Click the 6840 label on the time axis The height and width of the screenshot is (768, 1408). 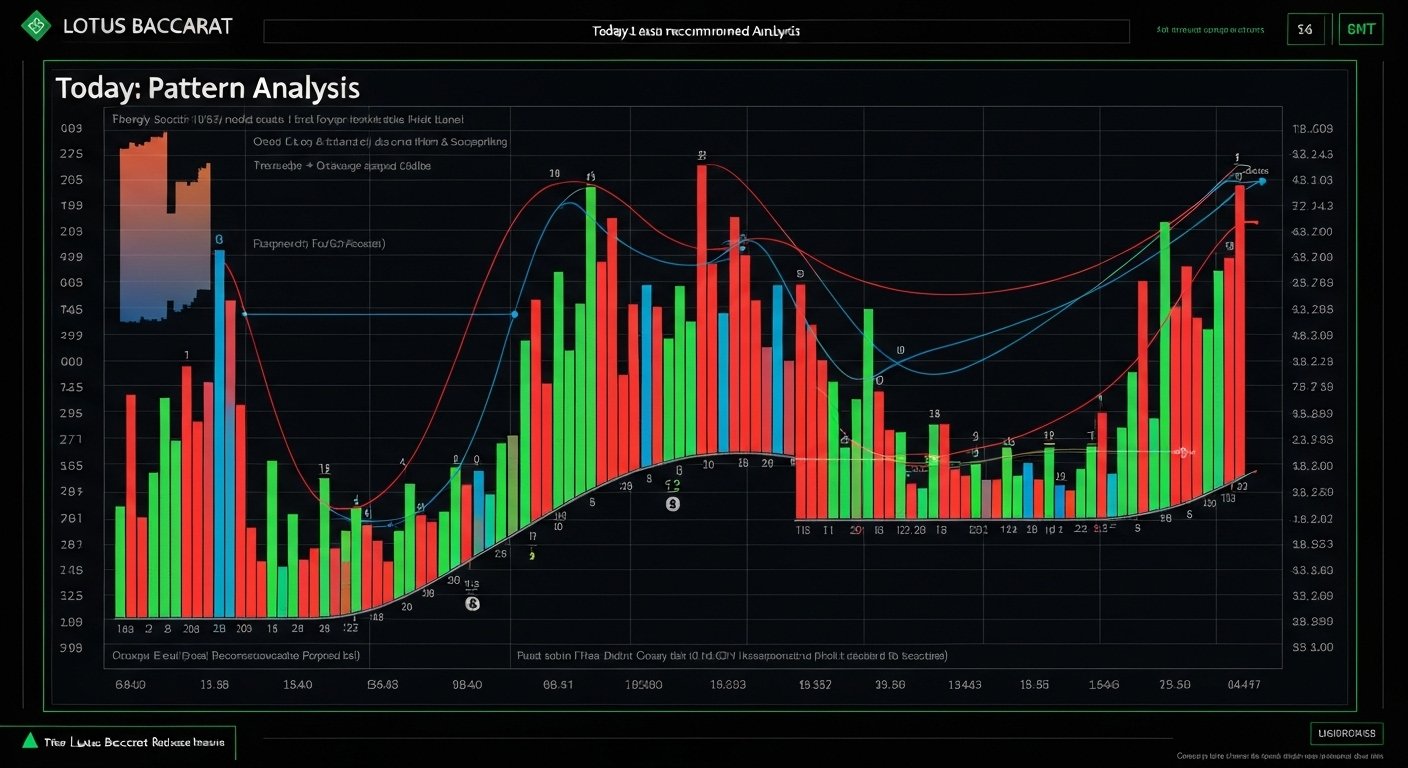(x=130, y=685)
